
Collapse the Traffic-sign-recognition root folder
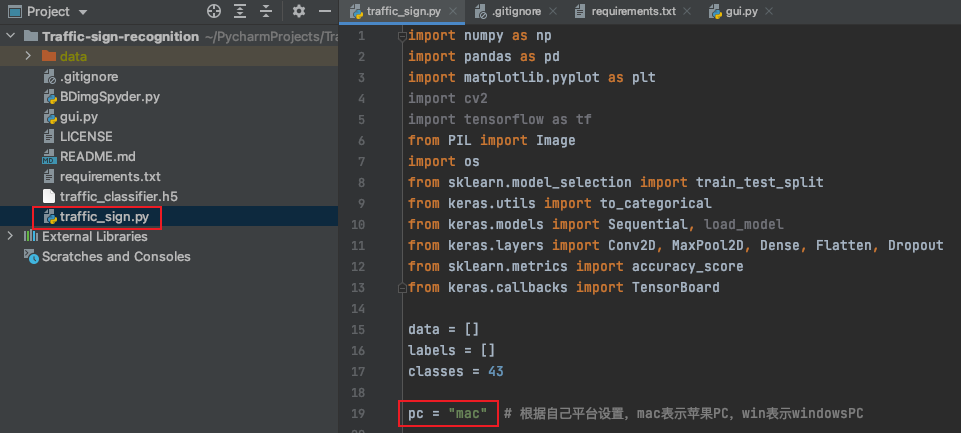coord(11,36)
